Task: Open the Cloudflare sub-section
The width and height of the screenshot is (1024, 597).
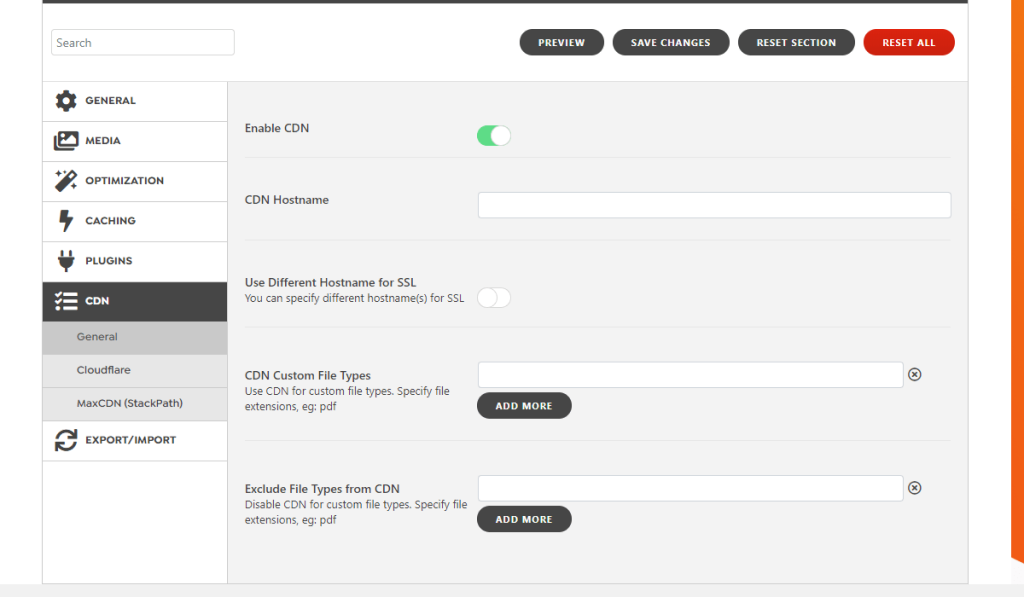Action: point(135,370)
